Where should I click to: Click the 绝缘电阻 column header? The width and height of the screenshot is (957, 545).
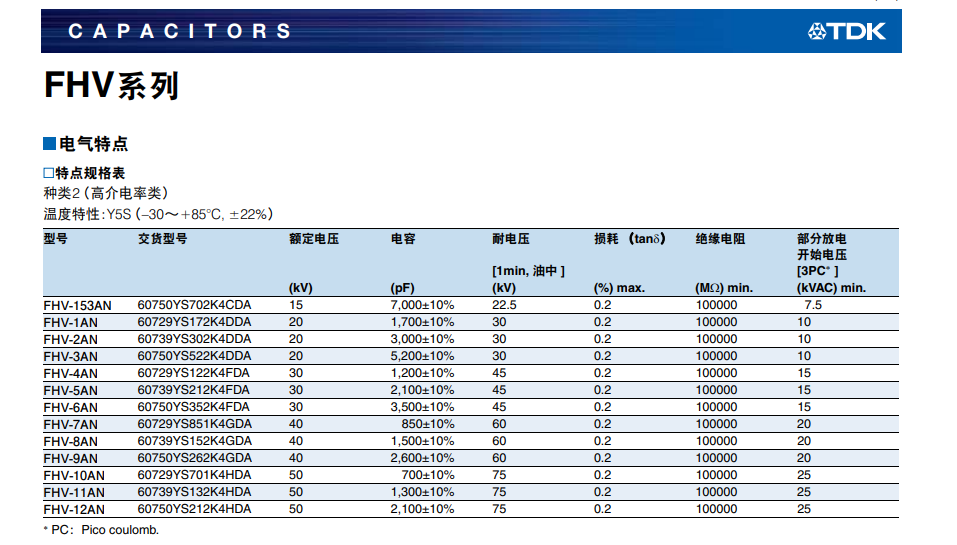point(720,239)
